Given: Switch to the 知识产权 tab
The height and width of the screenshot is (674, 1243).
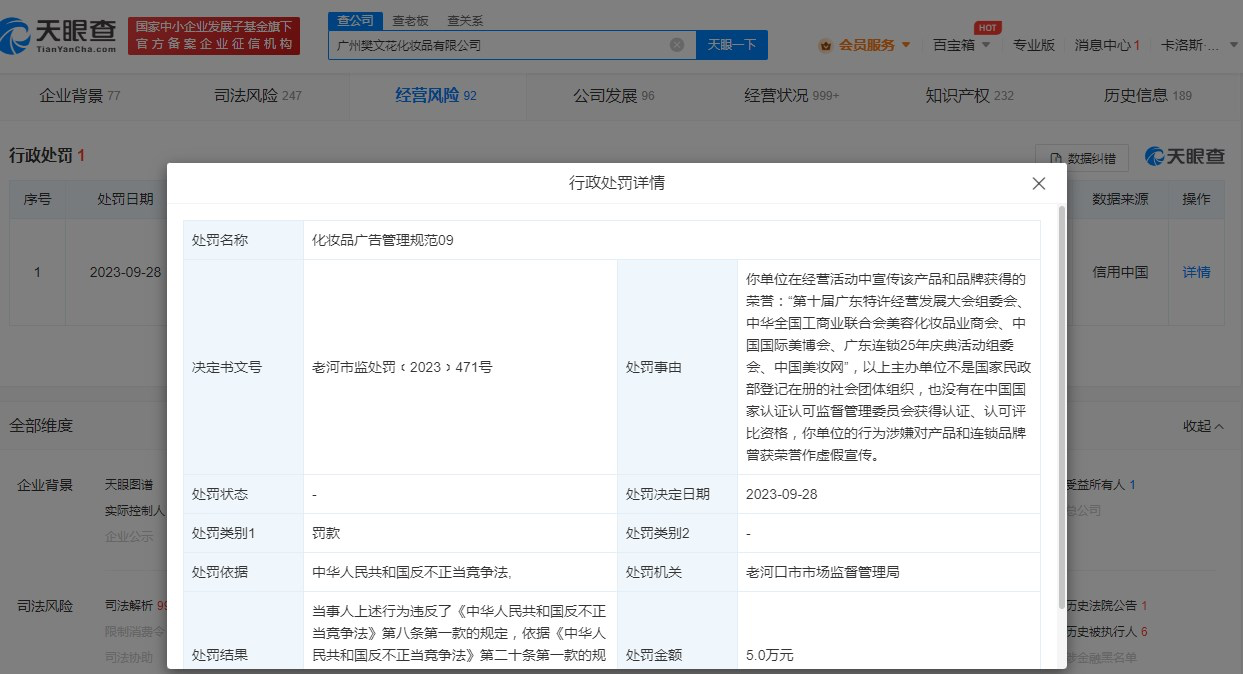Looking at the screenshot, I should click(x=969, y=96).
